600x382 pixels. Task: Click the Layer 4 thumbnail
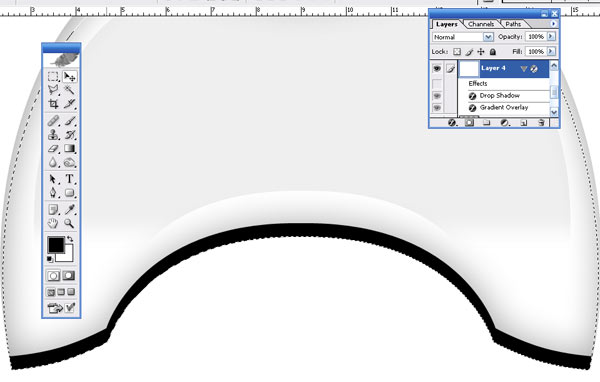click(469, 69)
